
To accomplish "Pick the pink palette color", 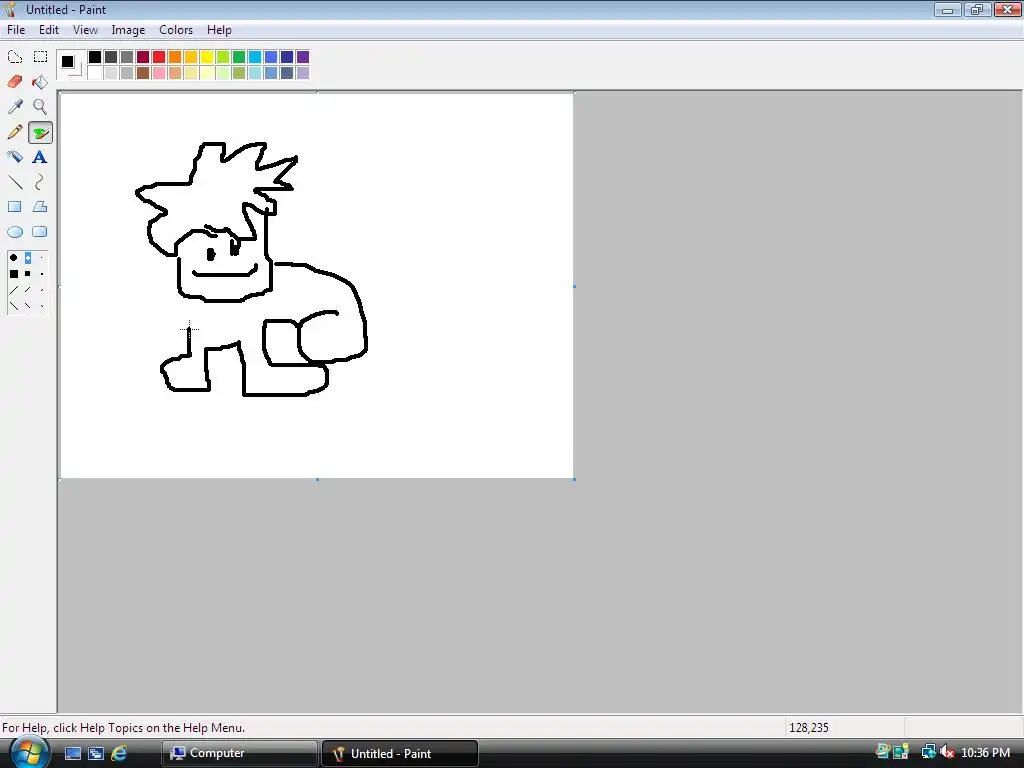I will (x=159, y=73).
